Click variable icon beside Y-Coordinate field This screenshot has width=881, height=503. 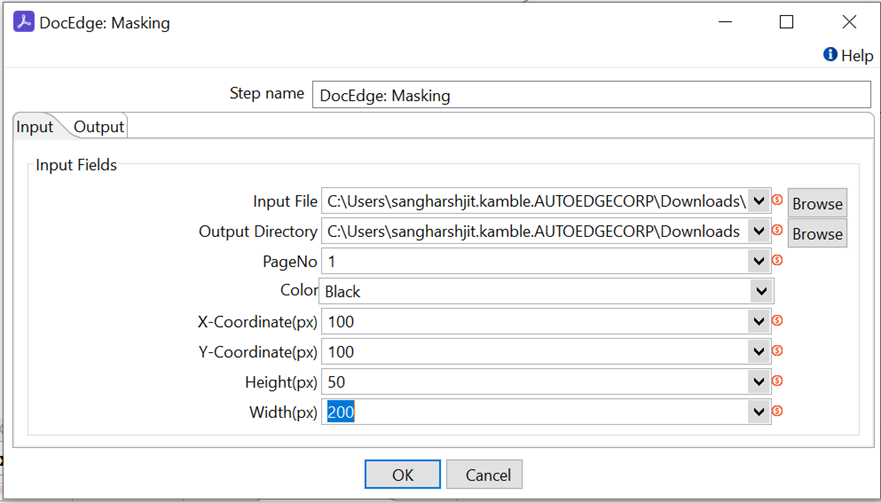[777, 351]
